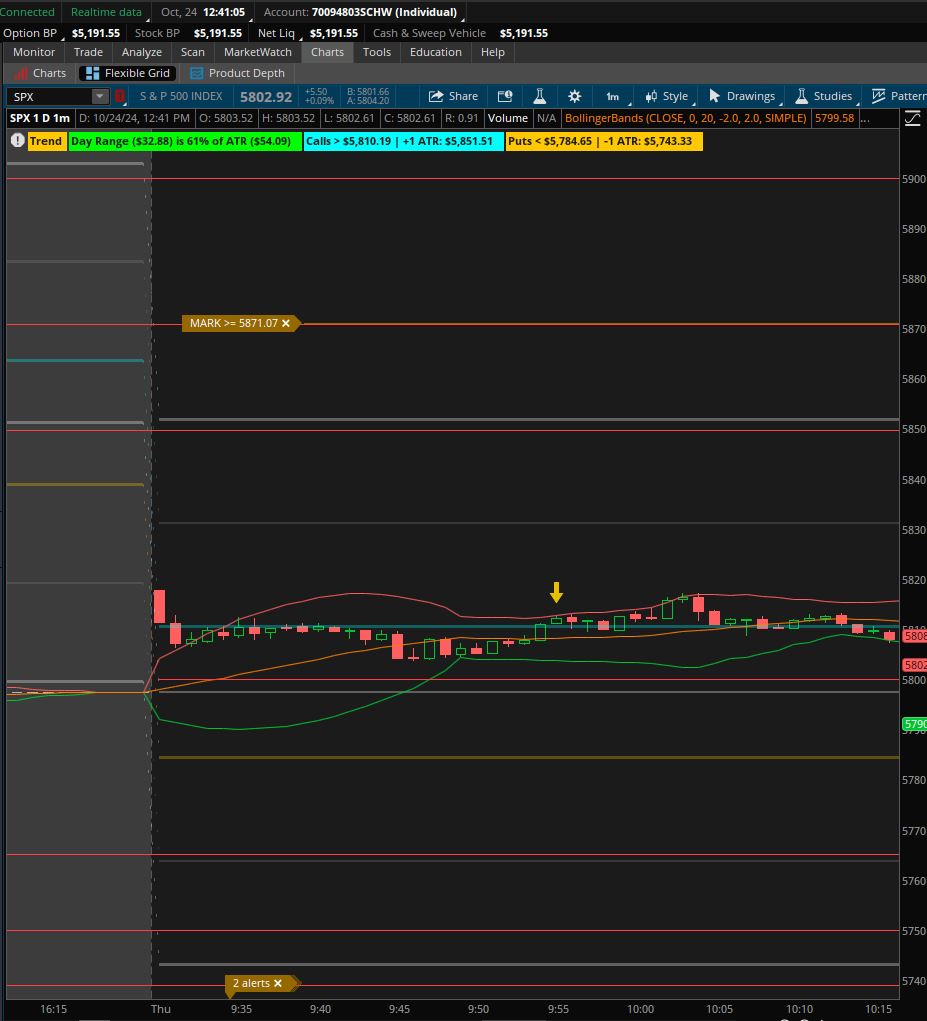The image size is (927, 1021).
Task: Click the cyan Calls > $5,810.19 label
Action: pos(404,141)
